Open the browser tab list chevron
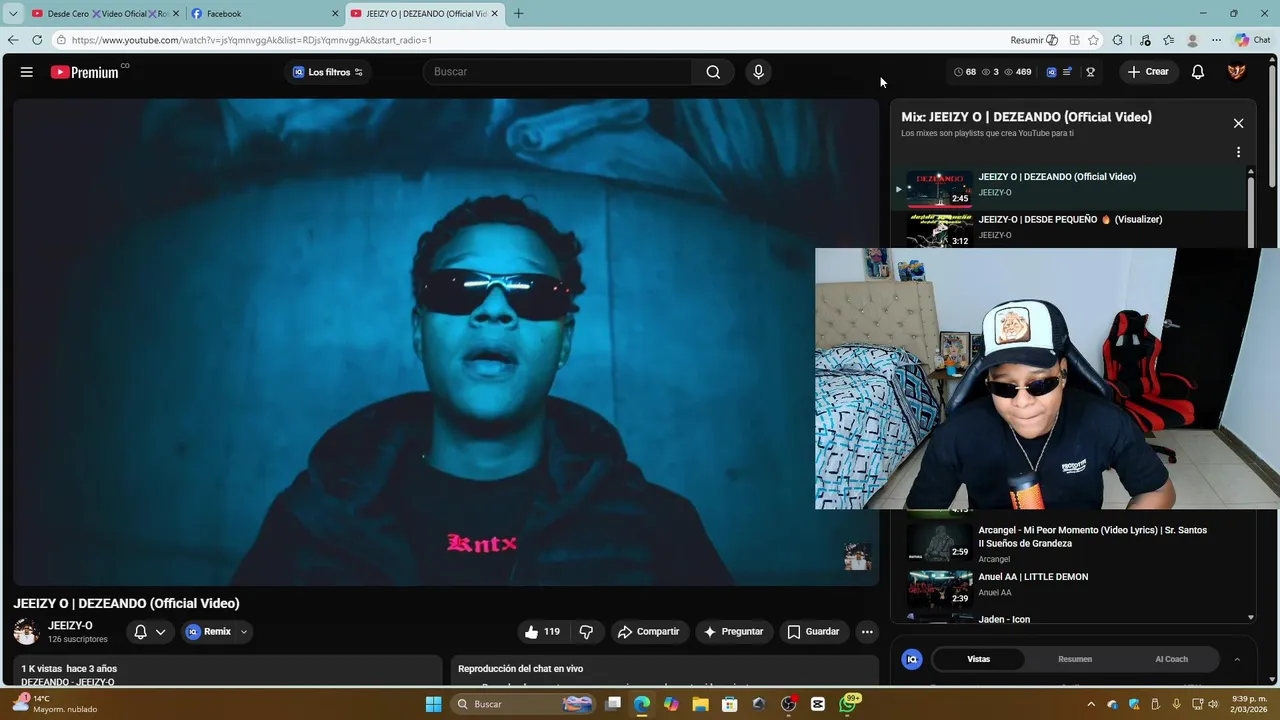The width and height of the screenshot is (1280, 720). pos(13,14)
